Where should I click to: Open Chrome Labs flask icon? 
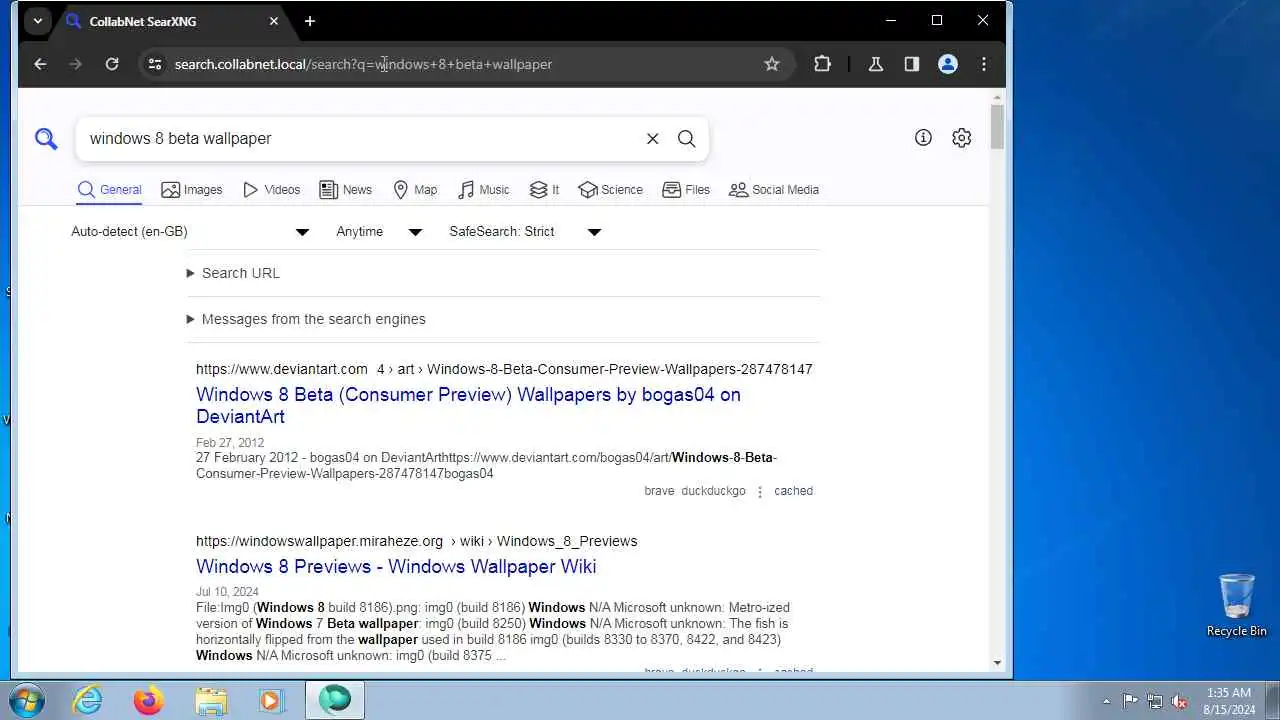(x=876, y=64)
